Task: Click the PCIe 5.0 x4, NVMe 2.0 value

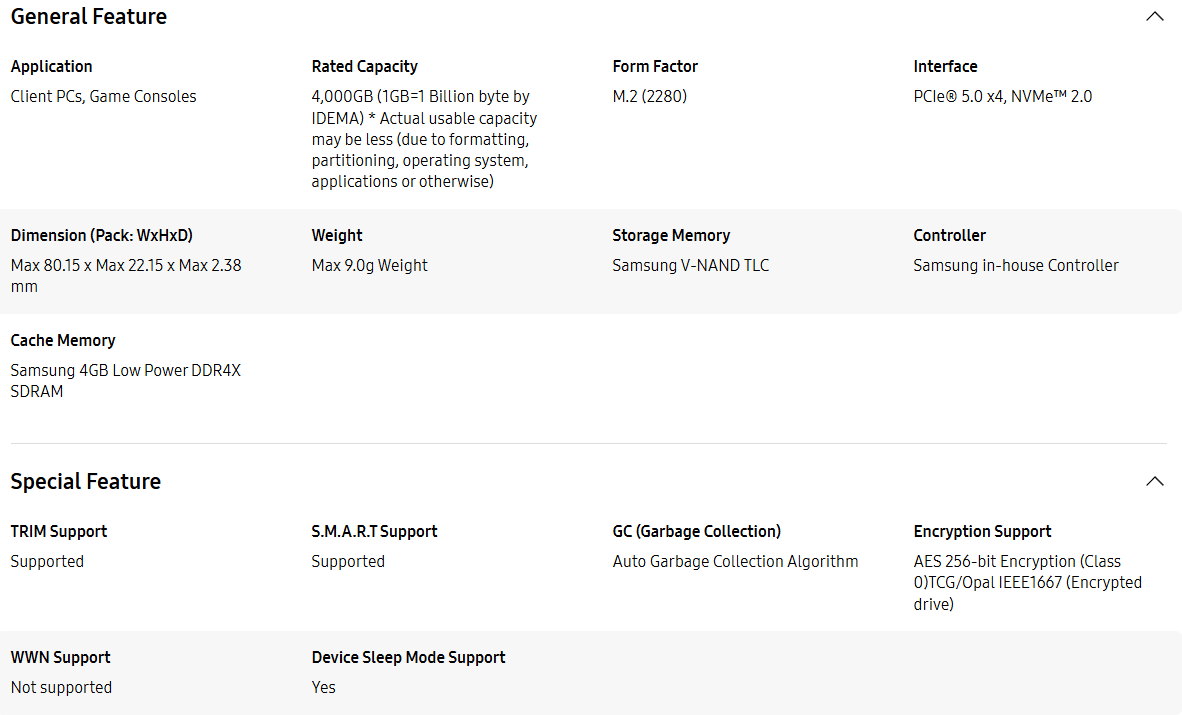Action: pos(1002,96)
